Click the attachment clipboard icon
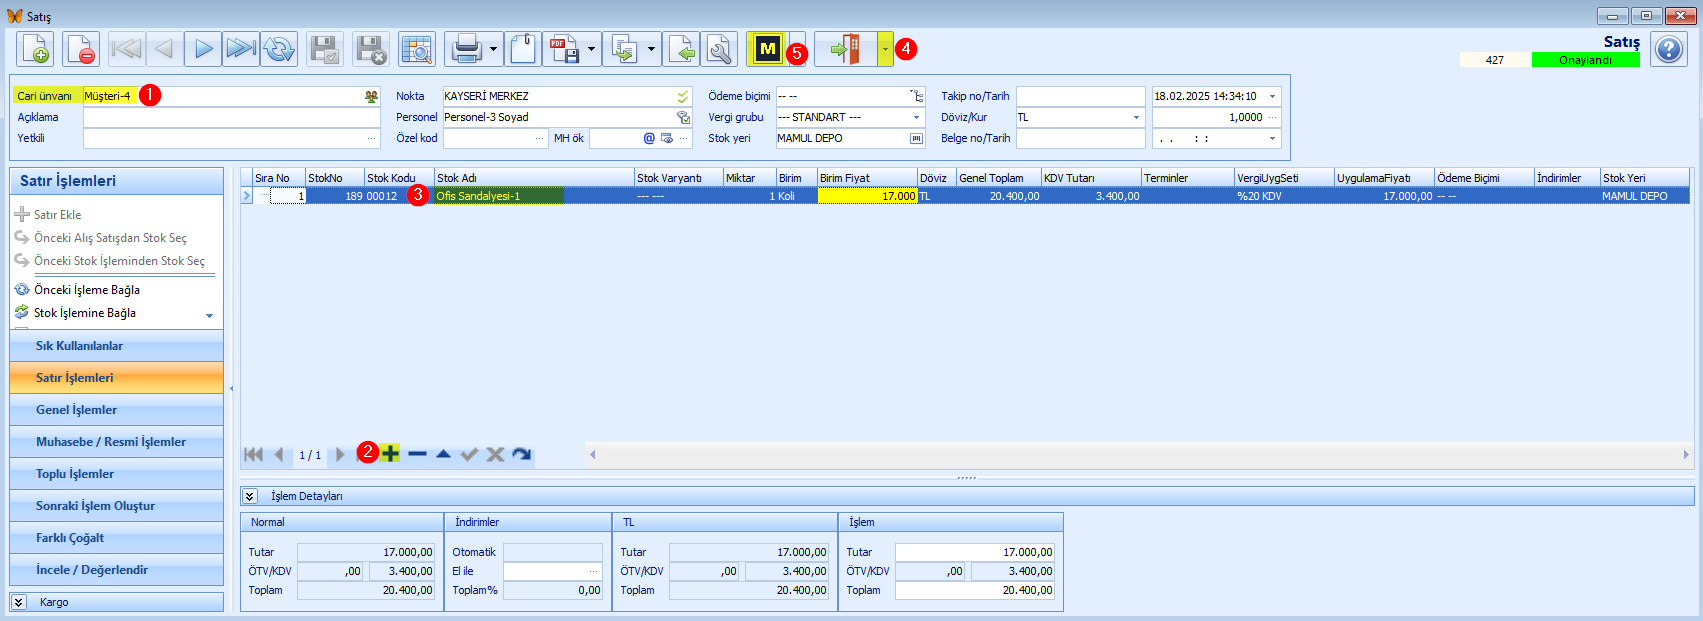1703x621 pixels. click(x=523, y=49)
